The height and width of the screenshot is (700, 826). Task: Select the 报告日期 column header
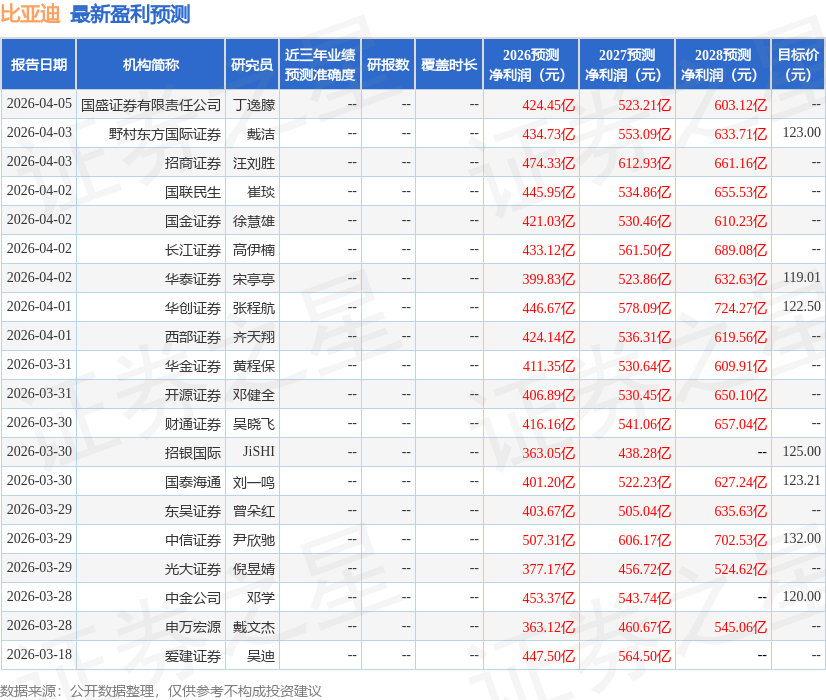coord(39,65)
